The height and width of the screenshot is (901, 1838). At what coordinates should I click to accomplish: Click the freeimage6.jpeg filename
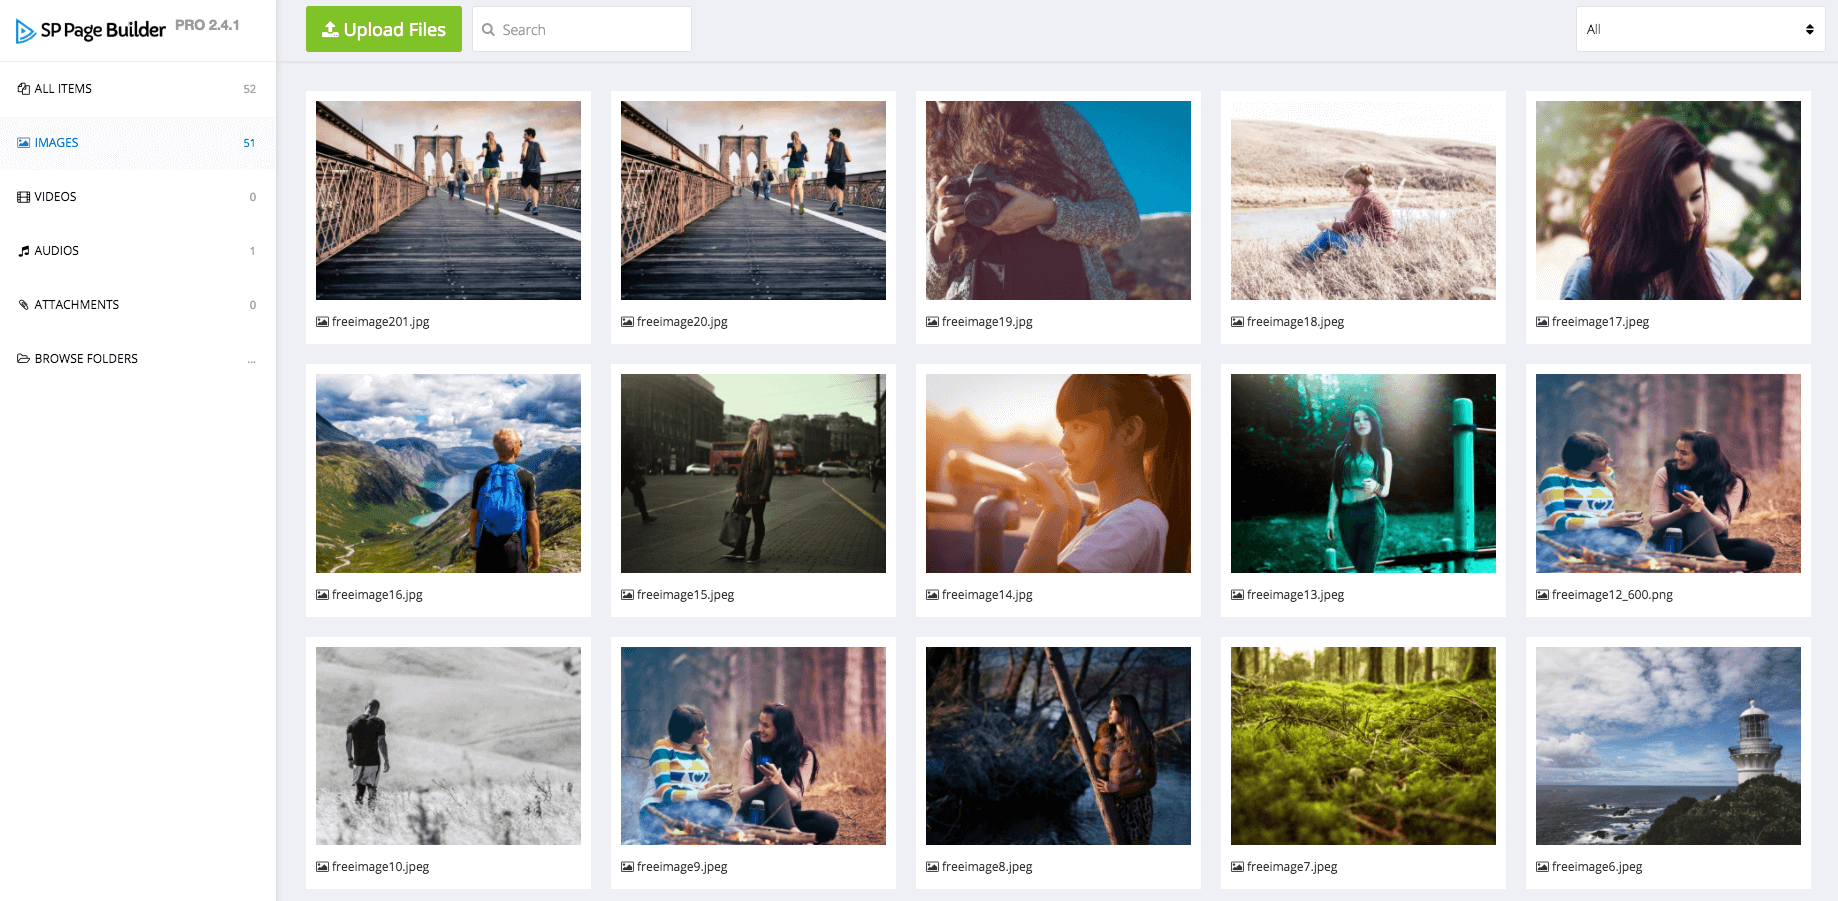1597,867
